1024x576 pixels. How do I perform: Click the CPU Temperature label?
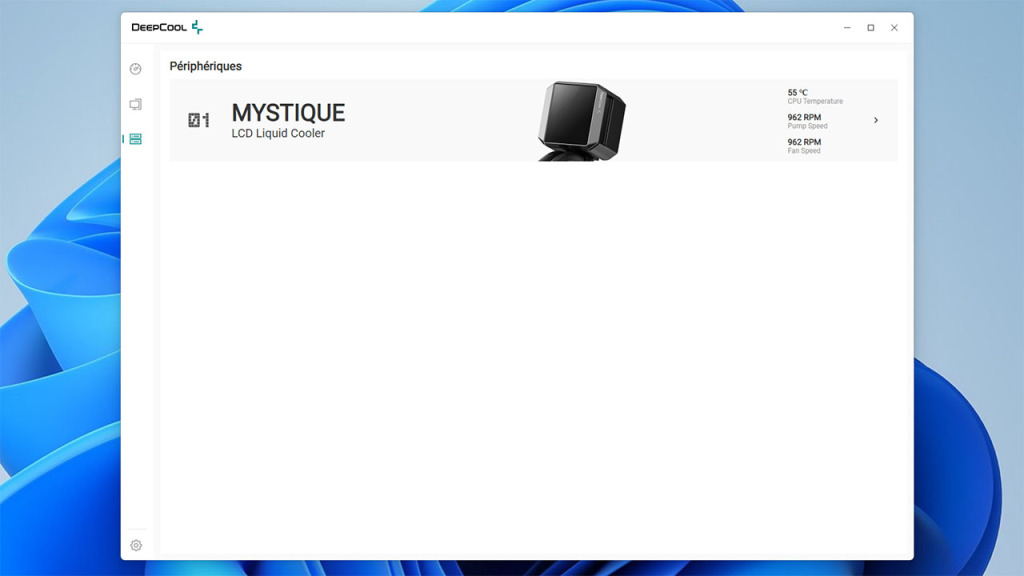click(814, 102)
